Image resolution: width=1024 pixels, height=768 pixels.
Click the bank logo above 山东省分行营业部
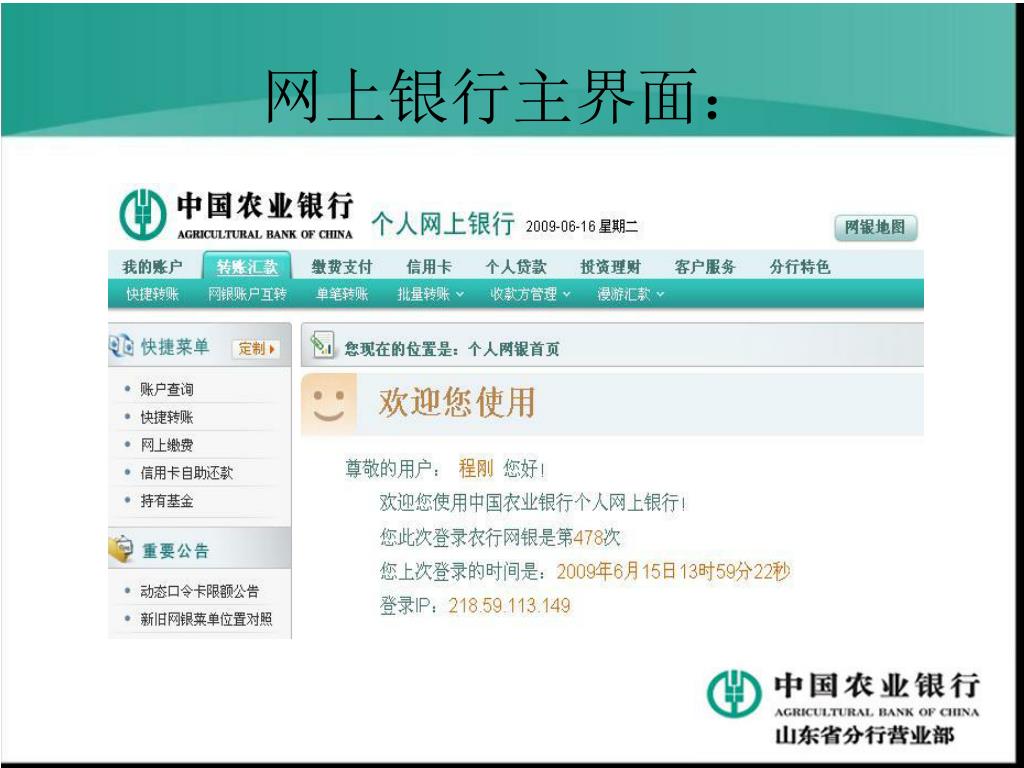pyautogui.click(x=843, y=694)
